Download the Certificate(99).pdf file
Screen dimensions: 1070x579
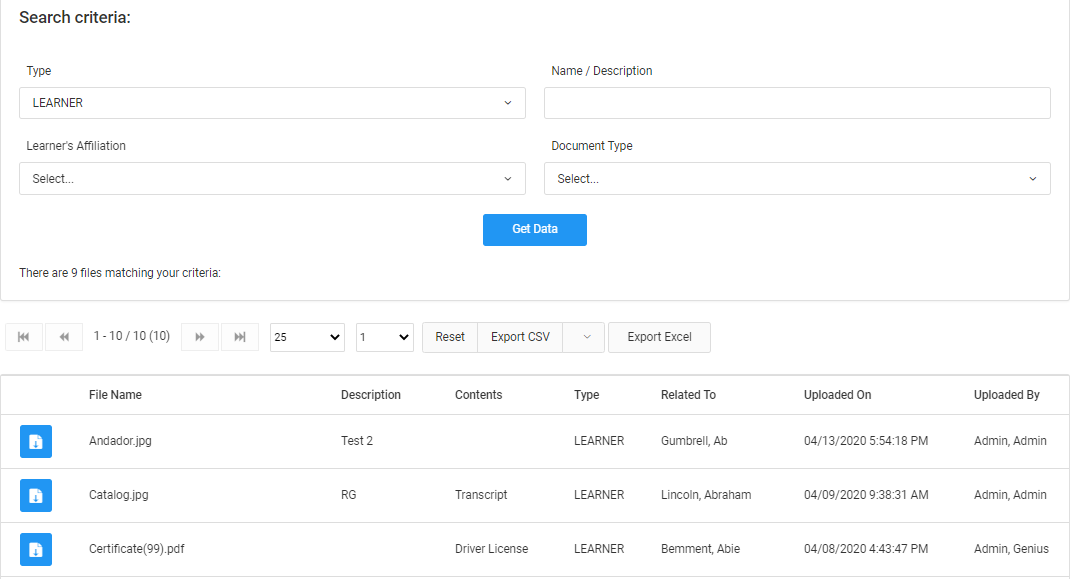pos(36,549)
